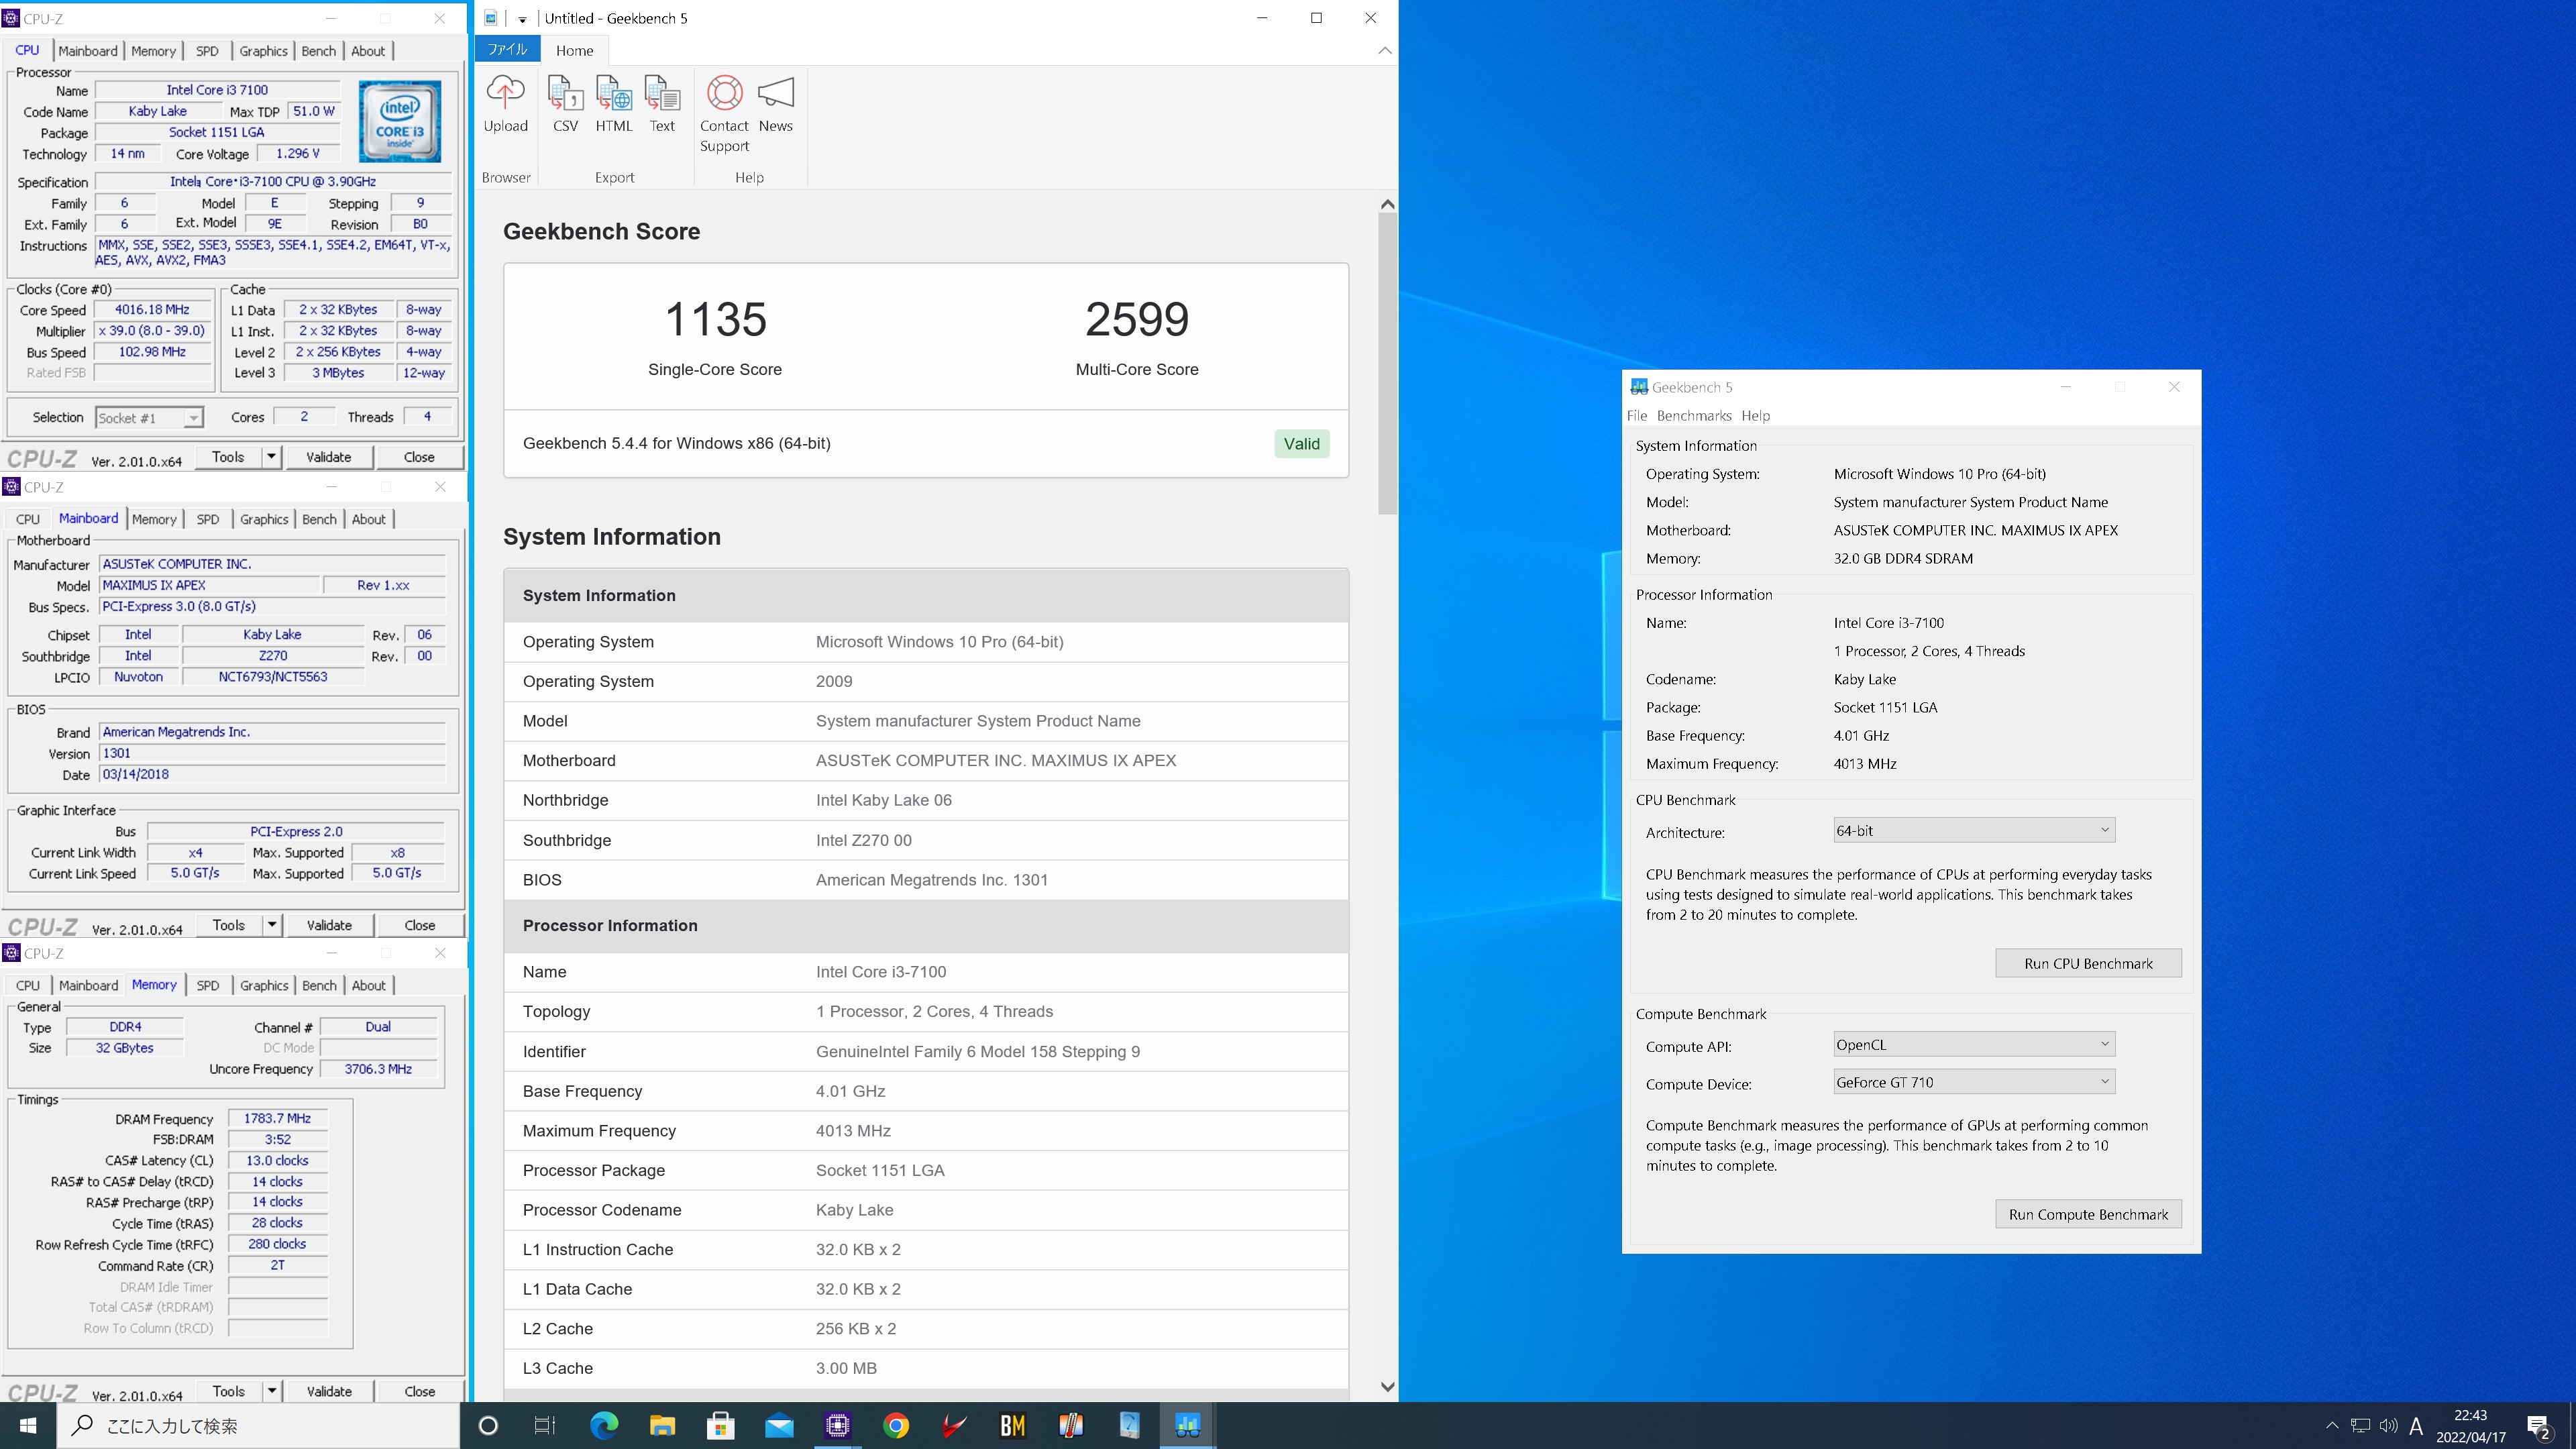Viewport: 2576px width, 1449px height.
Task: Expand the Socket #1 selection dropdown
Action: [x=193, y=418]
